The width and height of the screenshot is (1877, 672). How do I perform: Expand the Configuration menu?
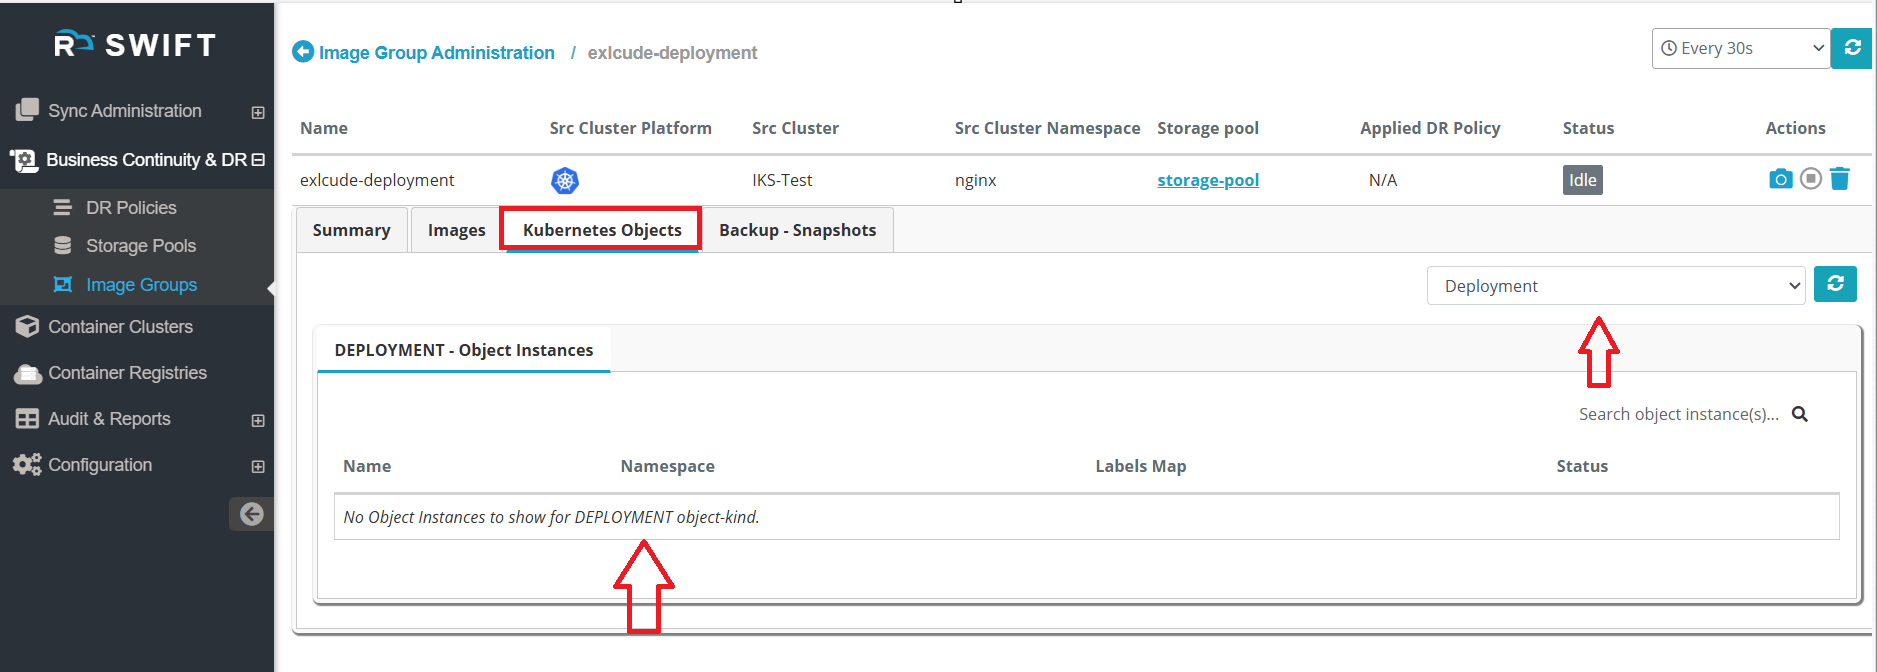coord(258,466)
